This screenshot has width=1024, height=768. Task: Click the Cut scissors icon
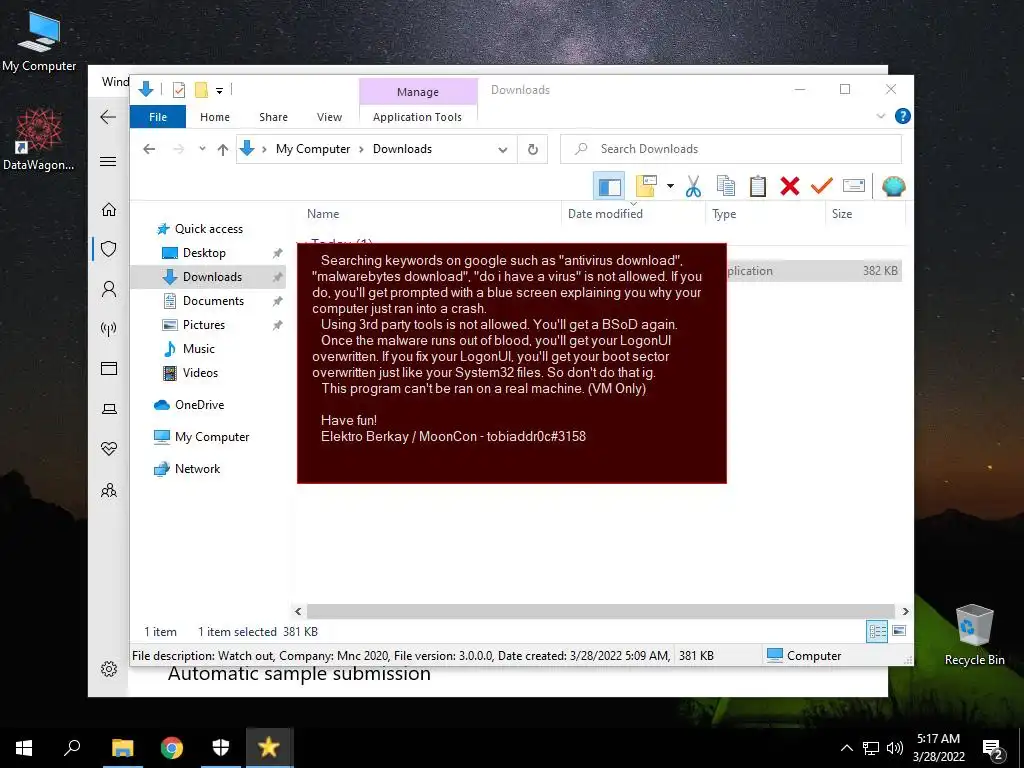click(x=694, y=186)
